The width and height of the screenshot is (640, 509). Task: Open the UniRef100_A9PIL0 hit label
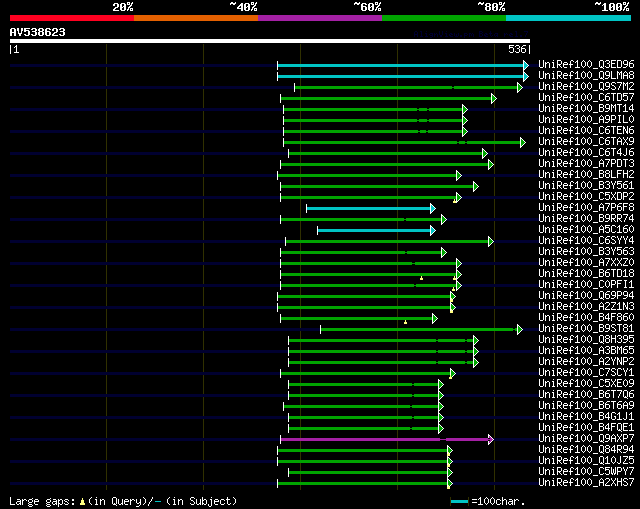pos(586,120)
